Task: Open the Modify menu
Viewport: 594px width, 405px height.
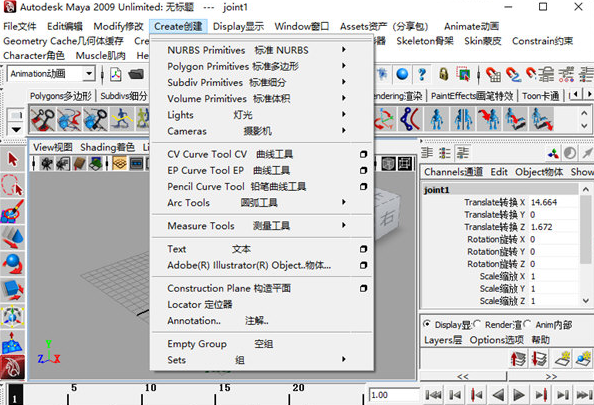Action: pos(119,26)
